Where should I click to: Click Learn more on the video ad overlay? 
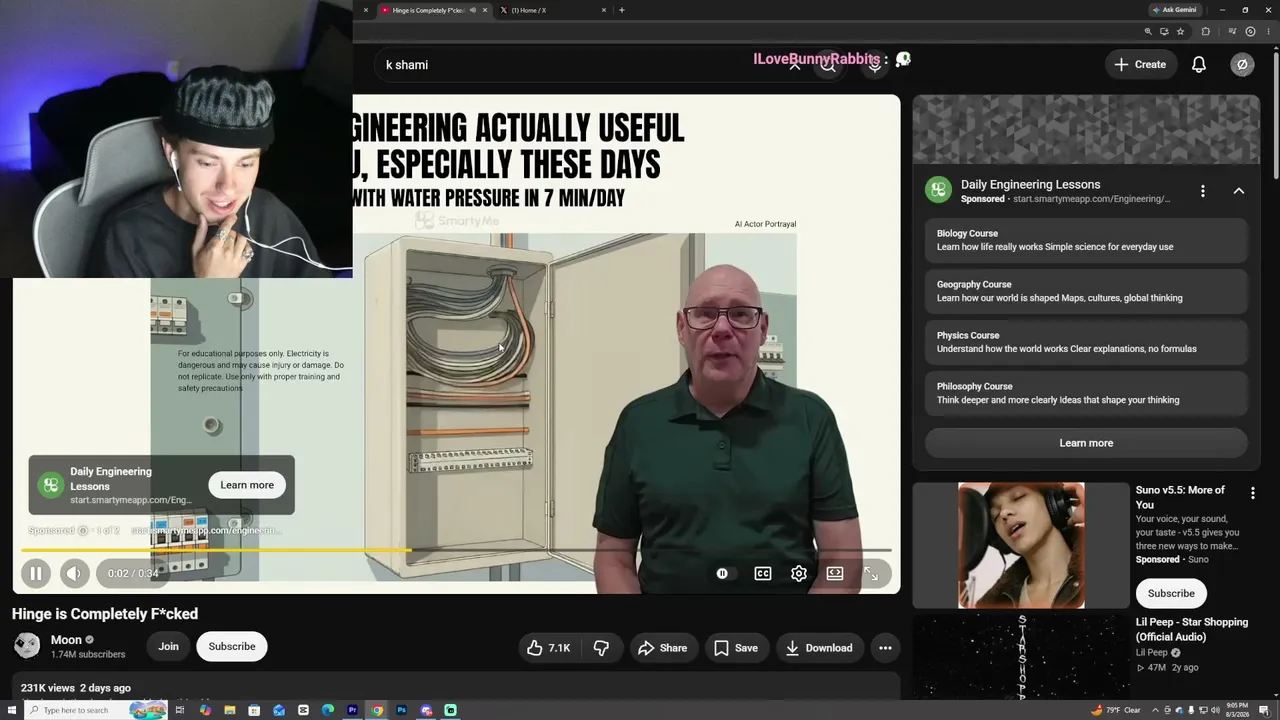[247, 485]
